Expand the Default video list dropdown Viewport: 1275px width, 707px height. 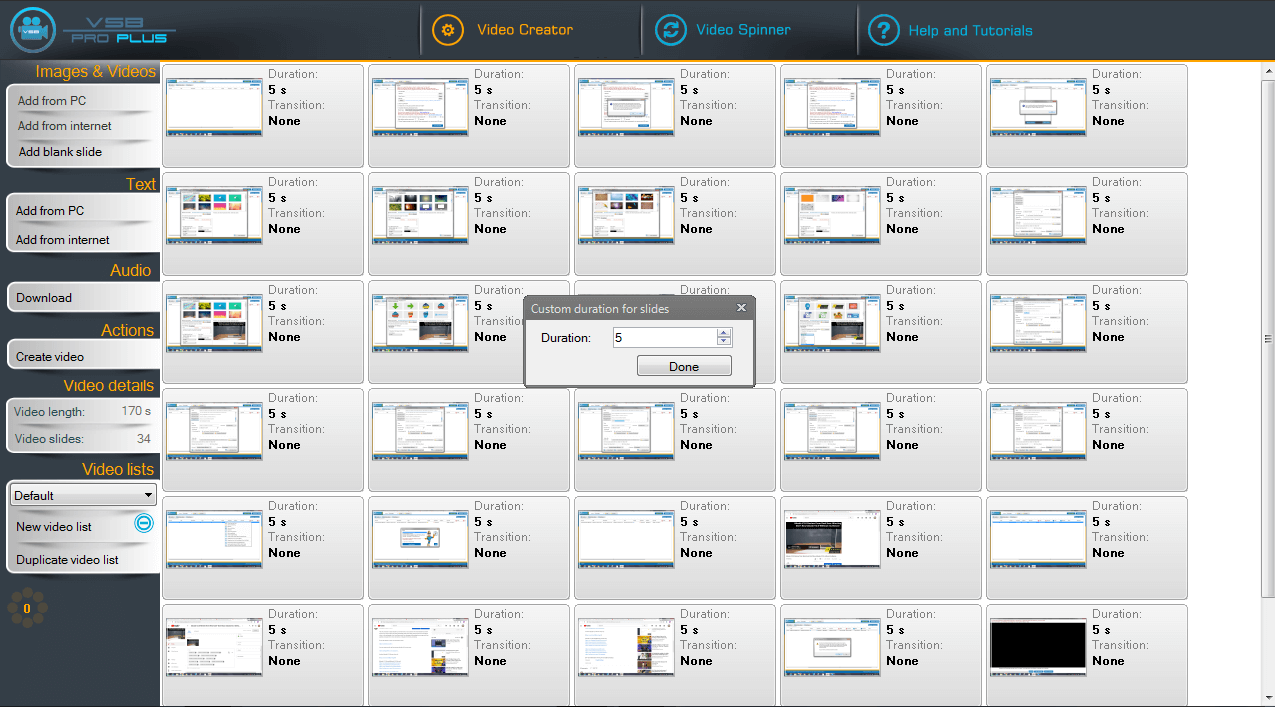[x=82, y=495]
